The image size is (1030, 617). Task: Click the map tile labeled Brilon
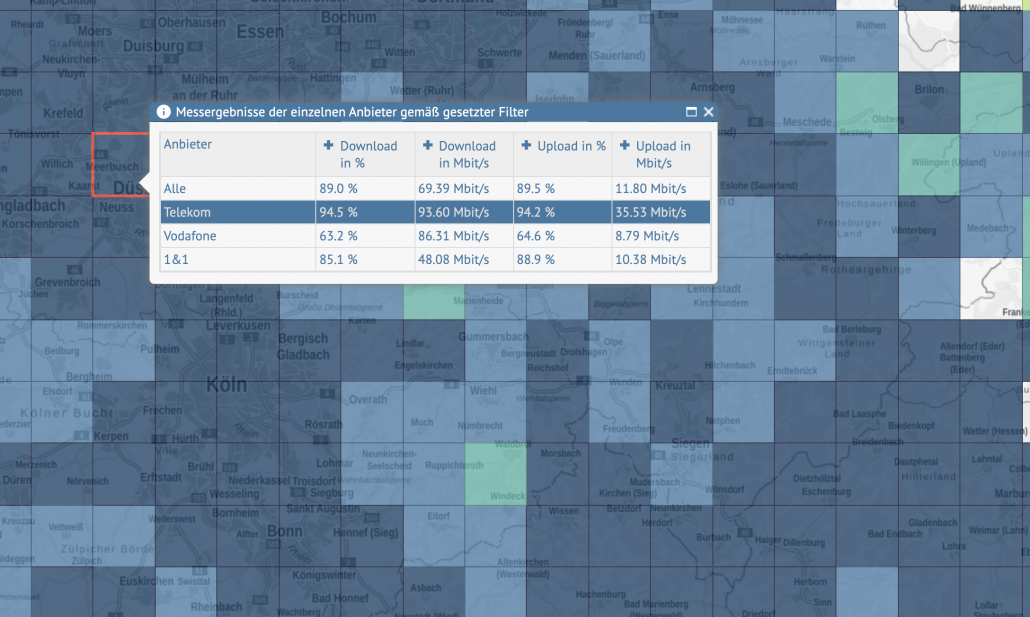tap(929, 103)
